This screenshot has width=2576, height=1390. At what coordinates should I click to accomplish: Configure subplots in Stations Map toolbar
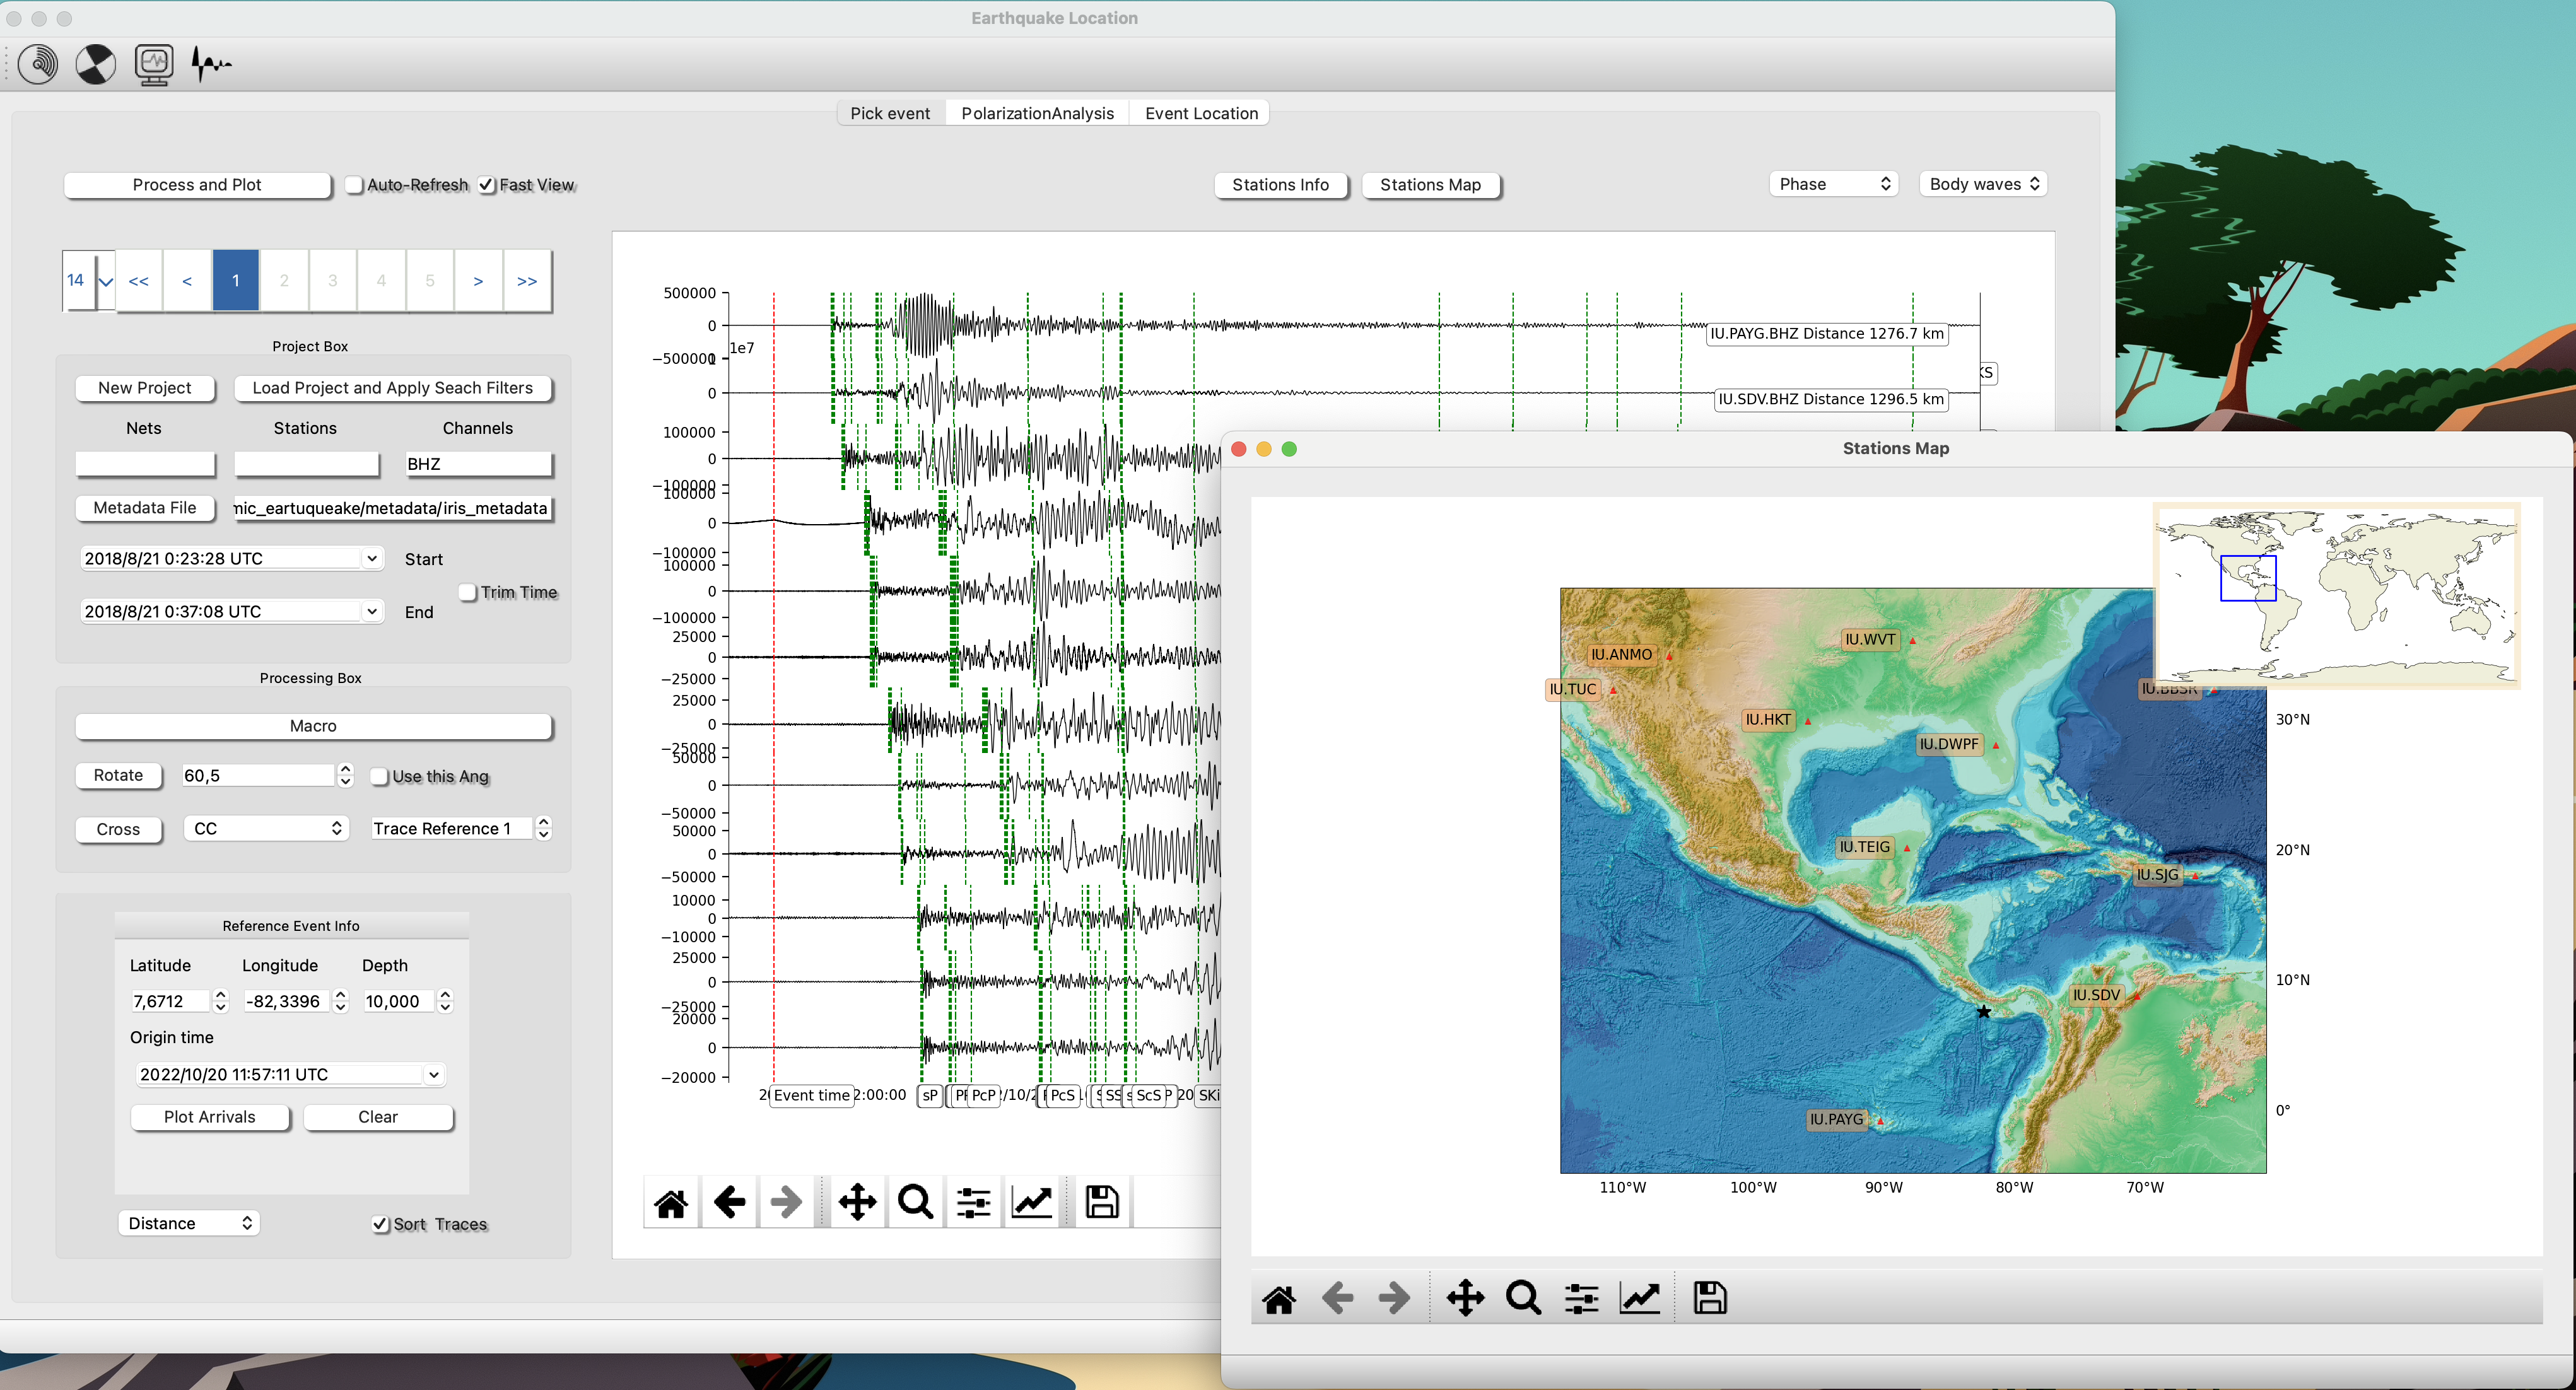pyautogui.click(x=1581, y=1299)
